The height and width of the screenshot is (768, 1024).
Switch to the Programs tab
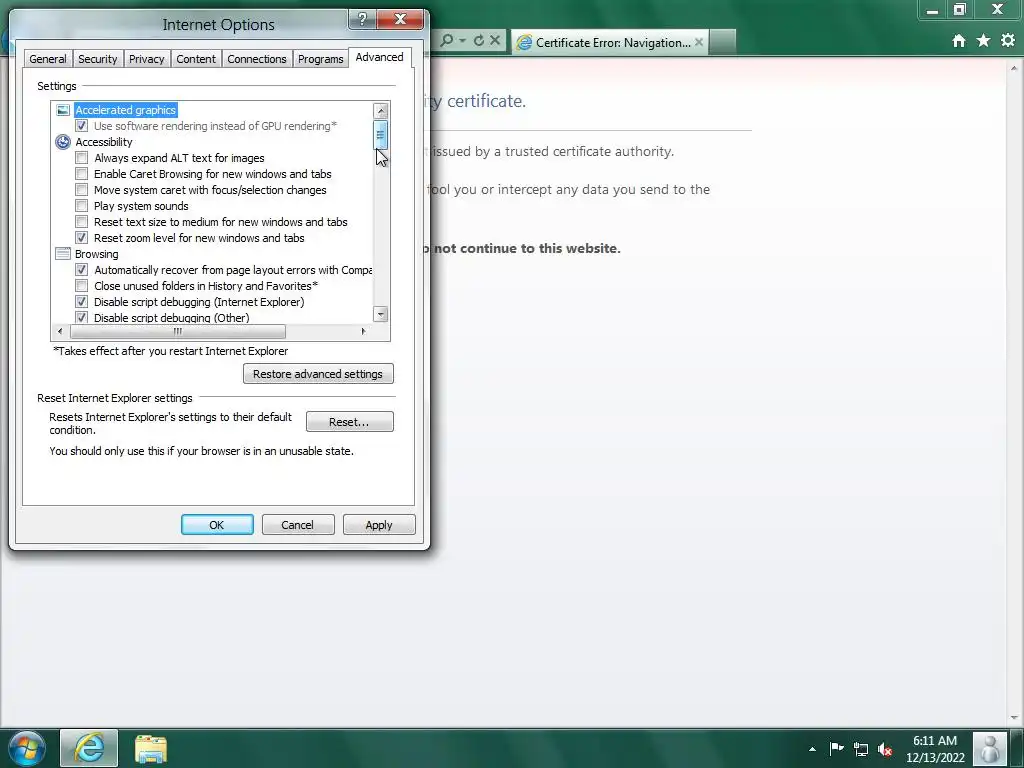point(320,59)
